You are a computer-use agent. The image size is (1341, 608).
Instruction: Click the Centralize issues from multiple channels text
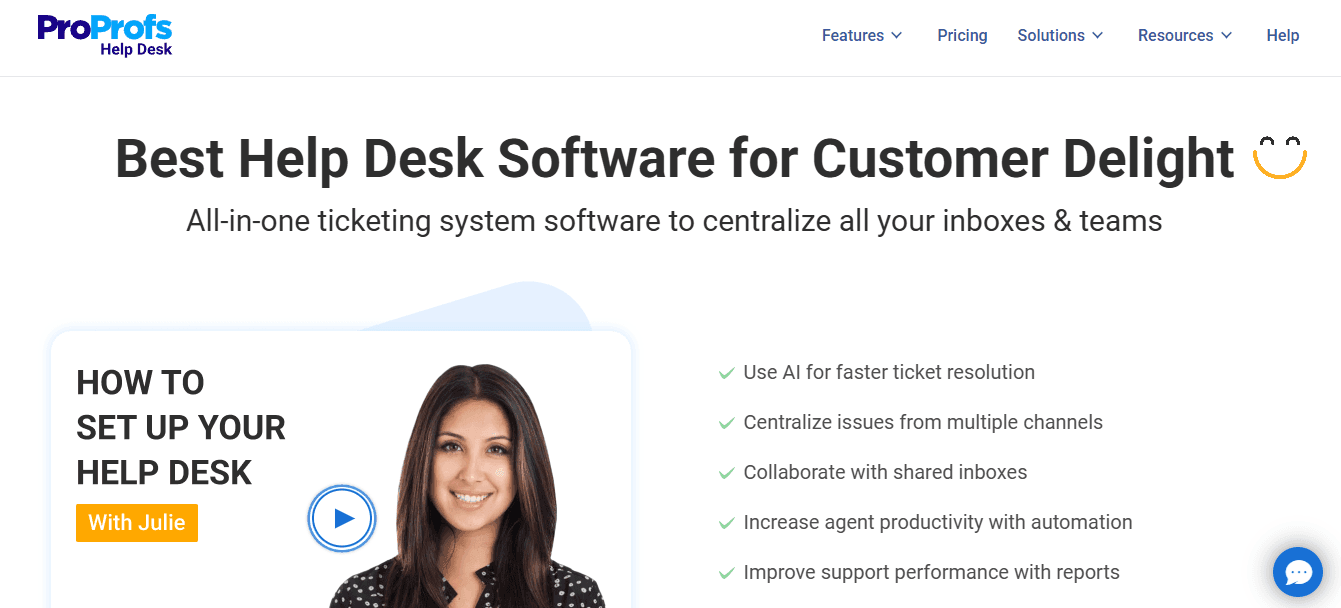tap(922, 422)
